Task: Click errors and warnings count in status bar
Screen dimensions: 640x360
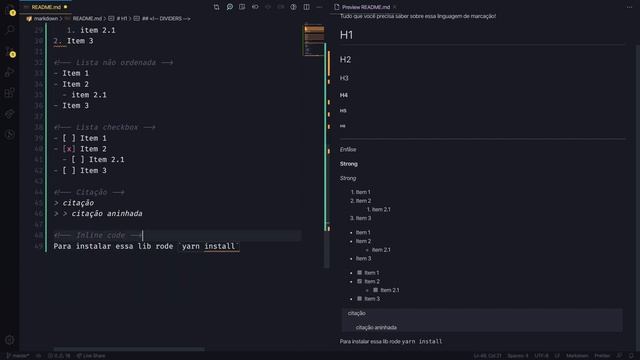Action: coord(60,356)
